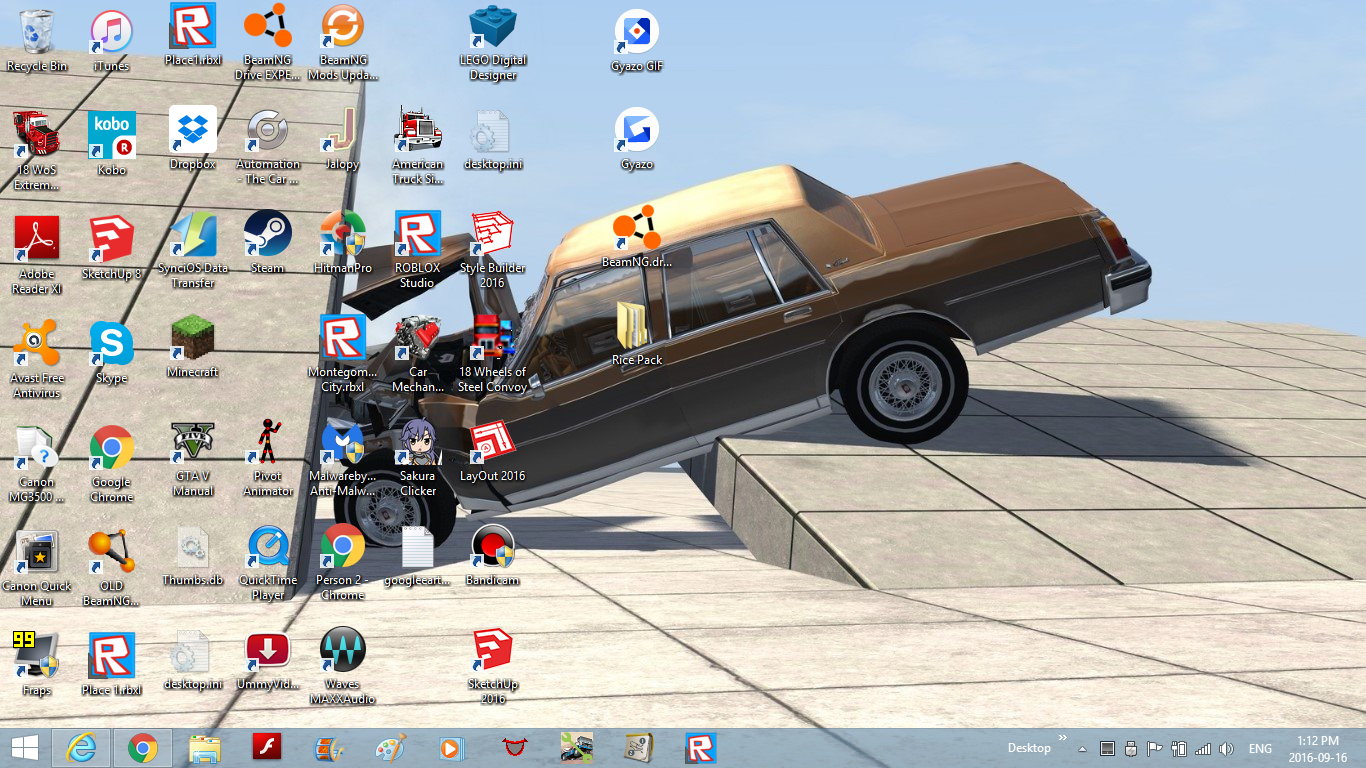1366x768 pixels.
Task: Open the Gyazo shortcut below Gyazo GIF
Action: coord(637,138)
